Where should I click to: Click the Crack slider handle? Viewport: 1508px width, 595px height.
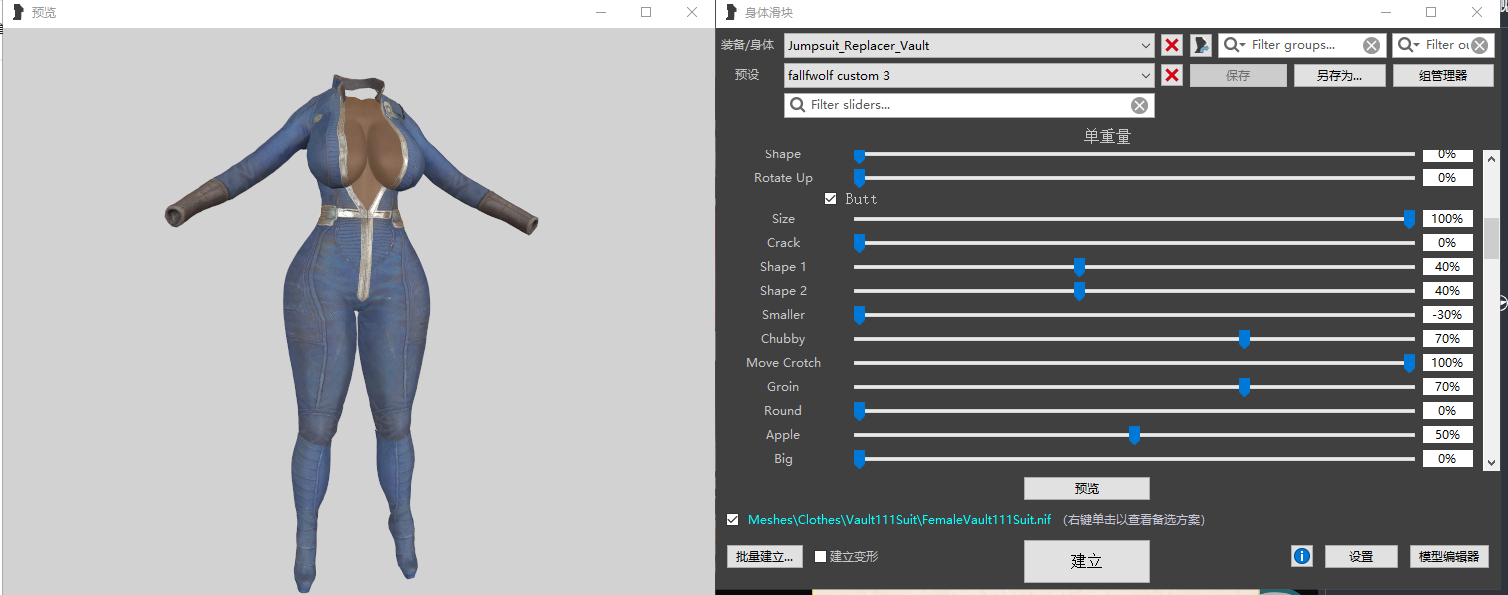859,242
